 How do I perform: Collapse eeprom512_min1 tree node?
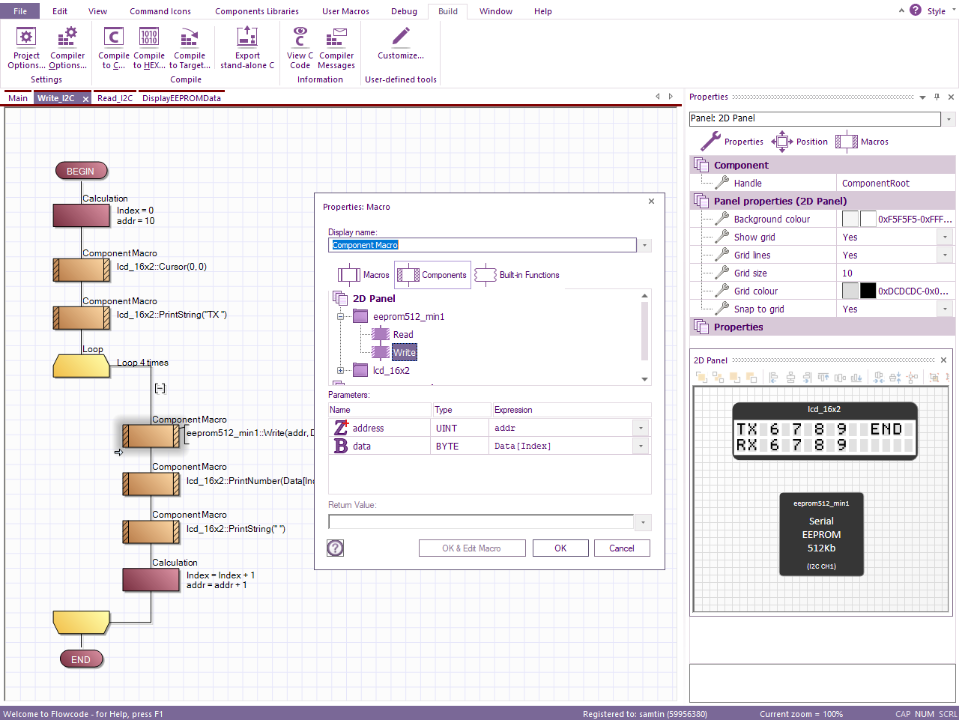[341, 316]
